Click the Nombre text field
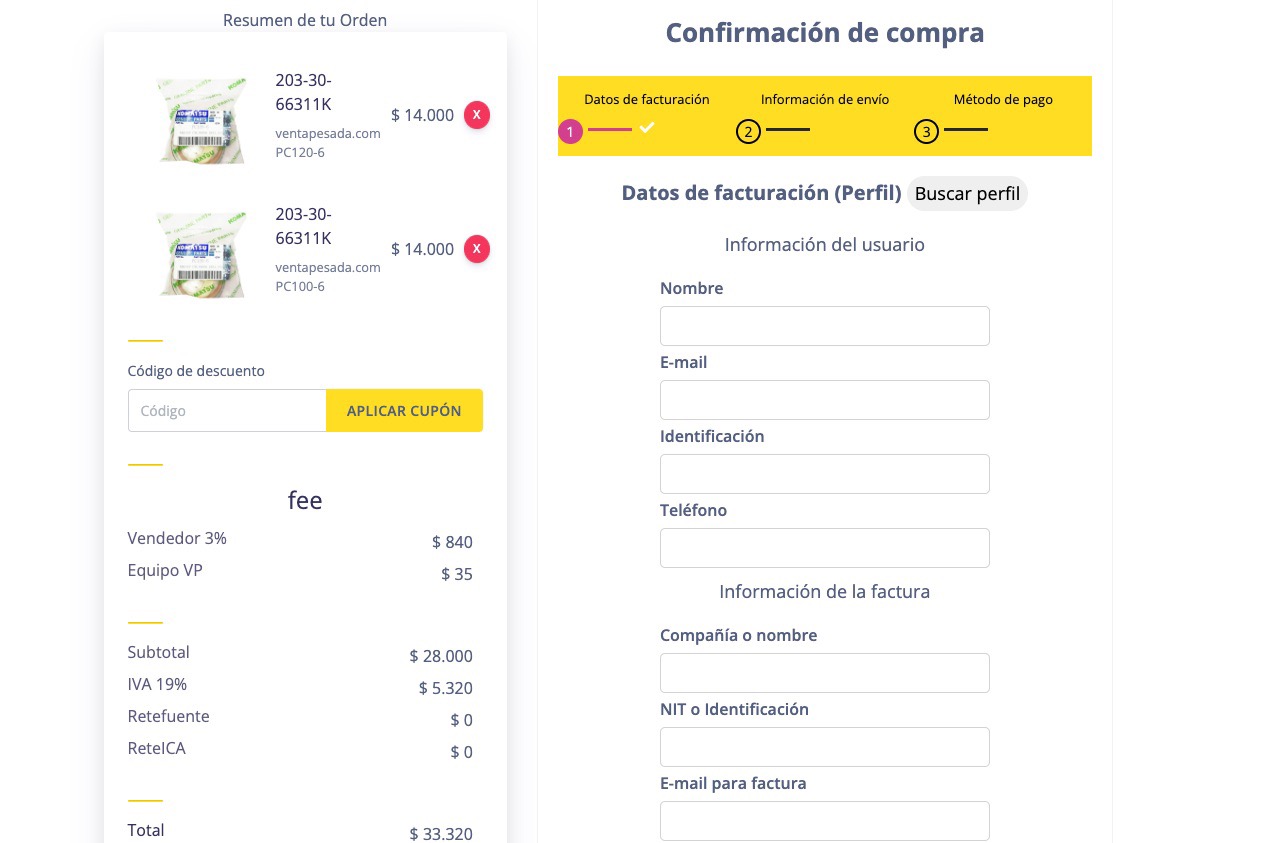This screenshot has height=843, width=1280. 824,326
